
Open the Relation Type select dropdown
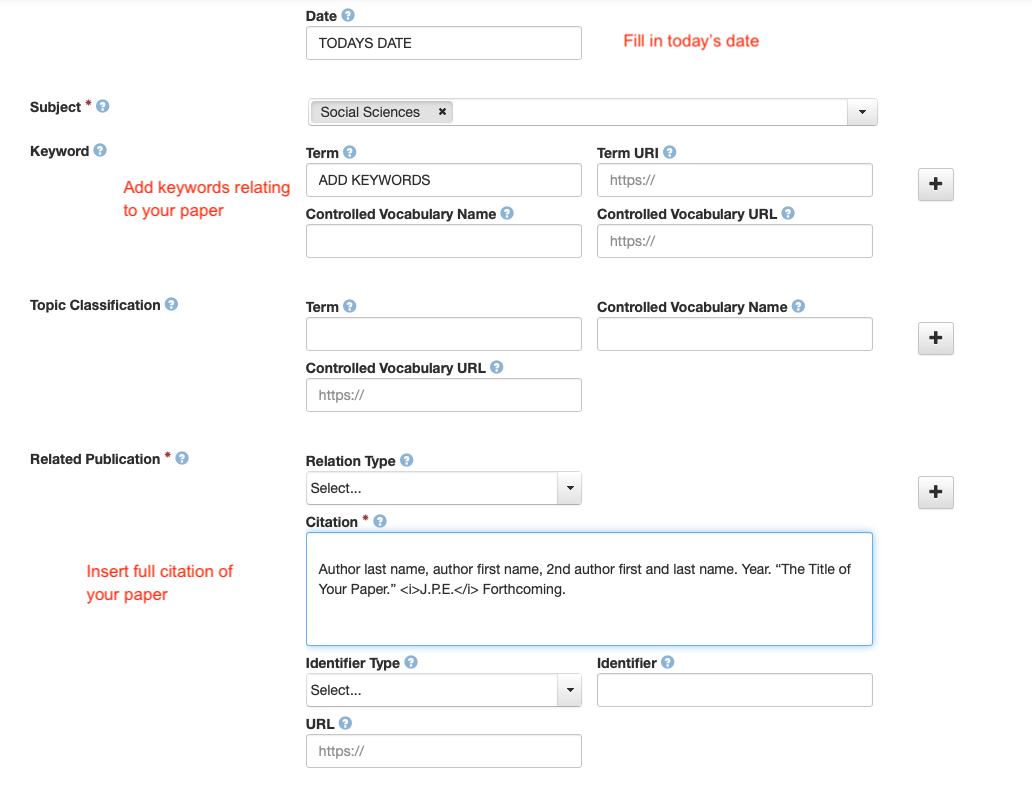(x=443, y=488)
